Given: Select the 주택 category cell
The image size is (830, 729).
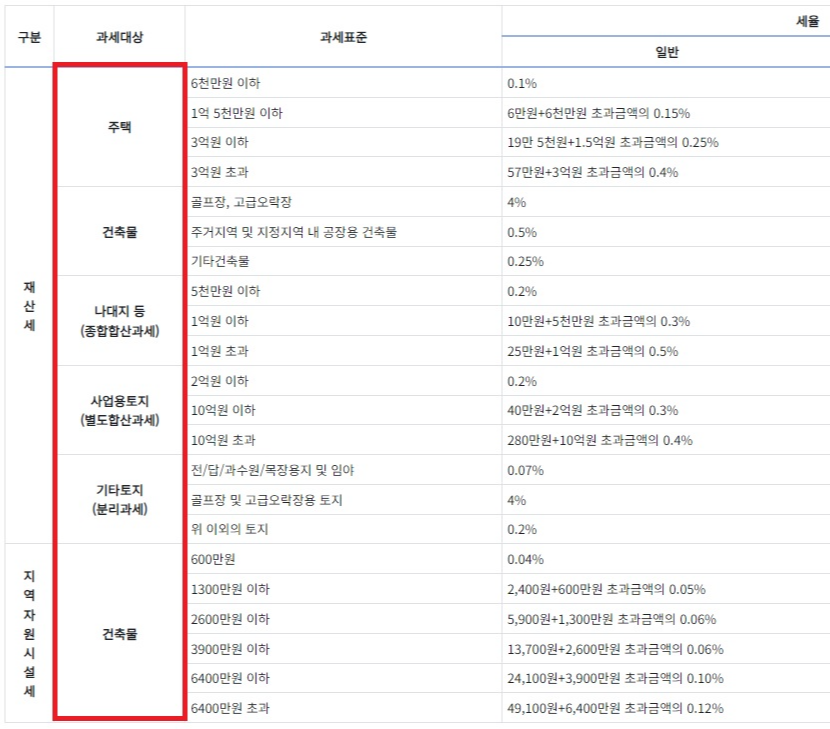Looking at the screenshot, I should pyautogui.click(x=120, y=127).
